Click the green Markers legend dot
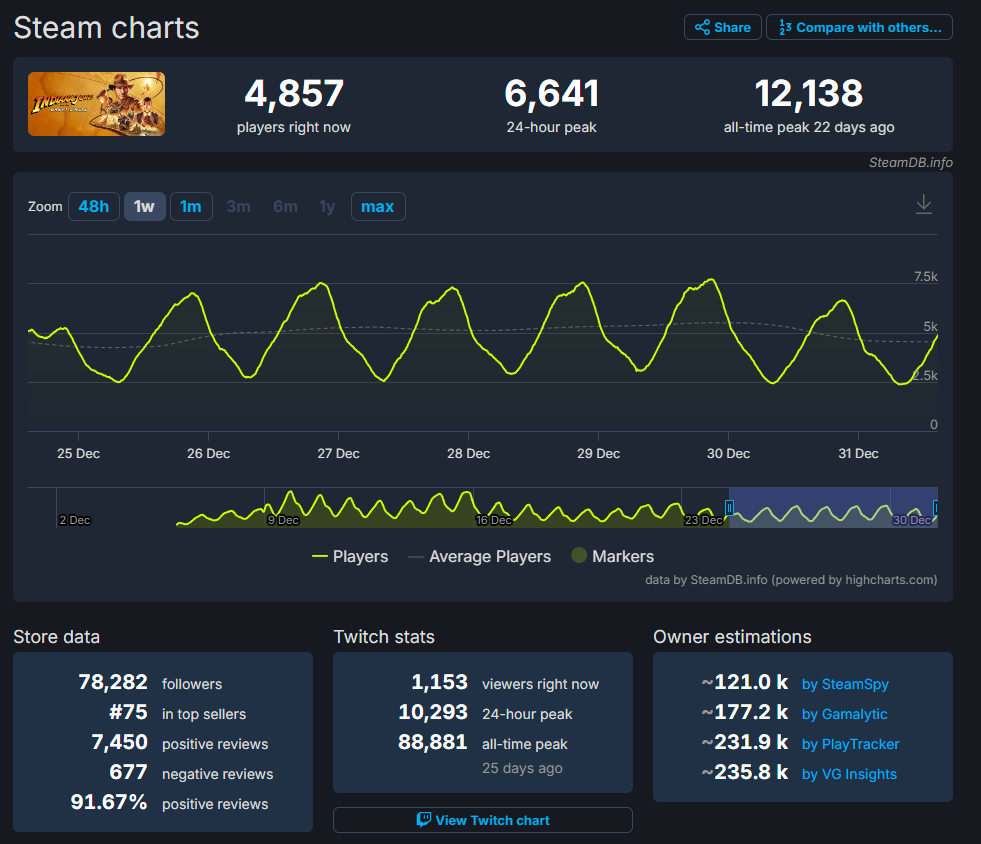This screenshot has height=844, width=981. pyautogui.click(x=579, y=555)
